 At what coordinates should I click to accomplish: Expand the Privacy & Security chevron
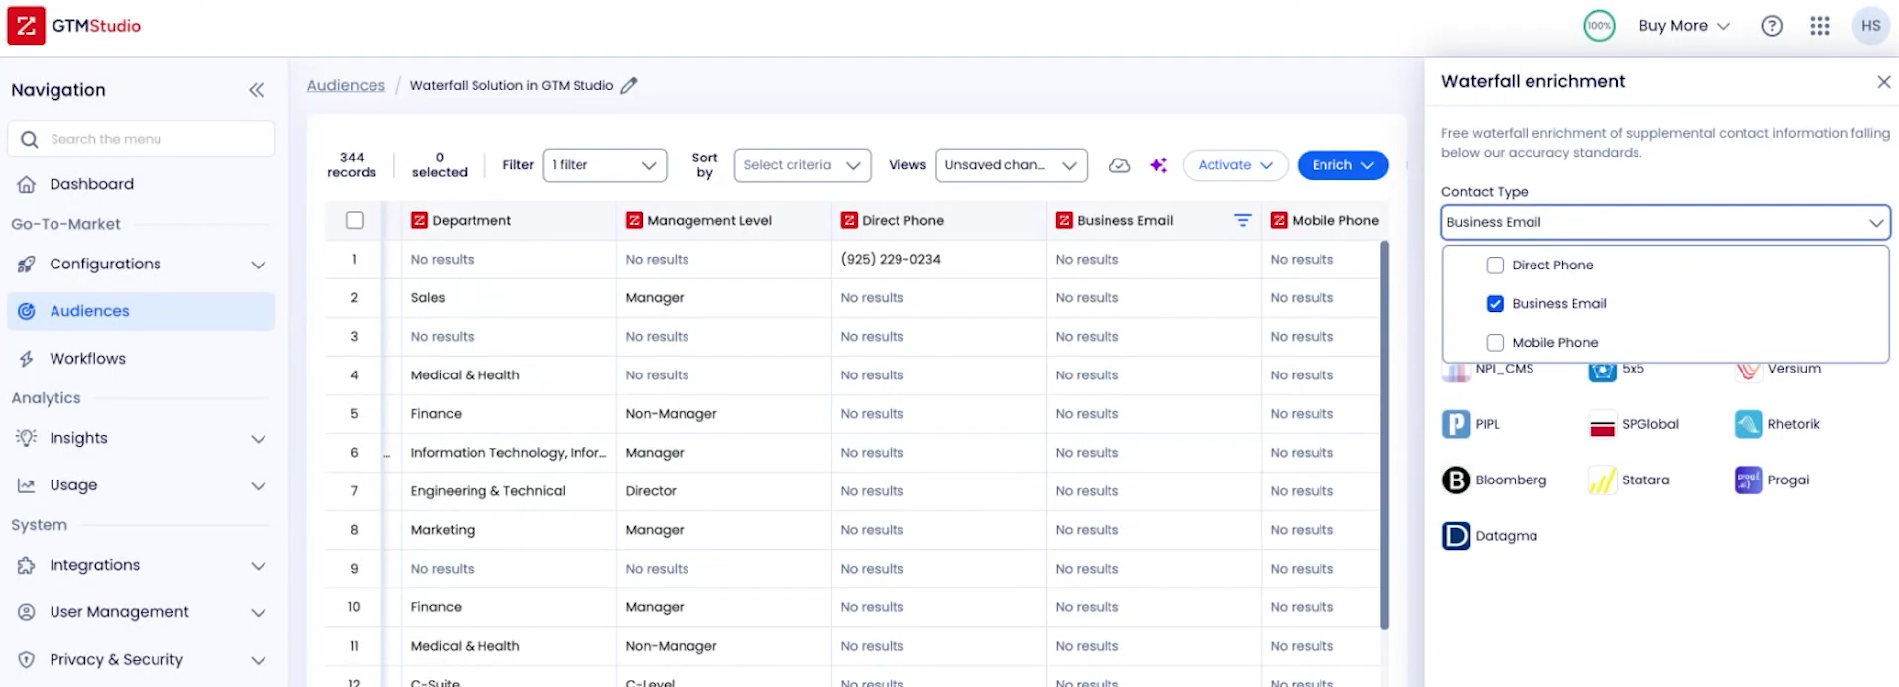click(x=258, y=660)
